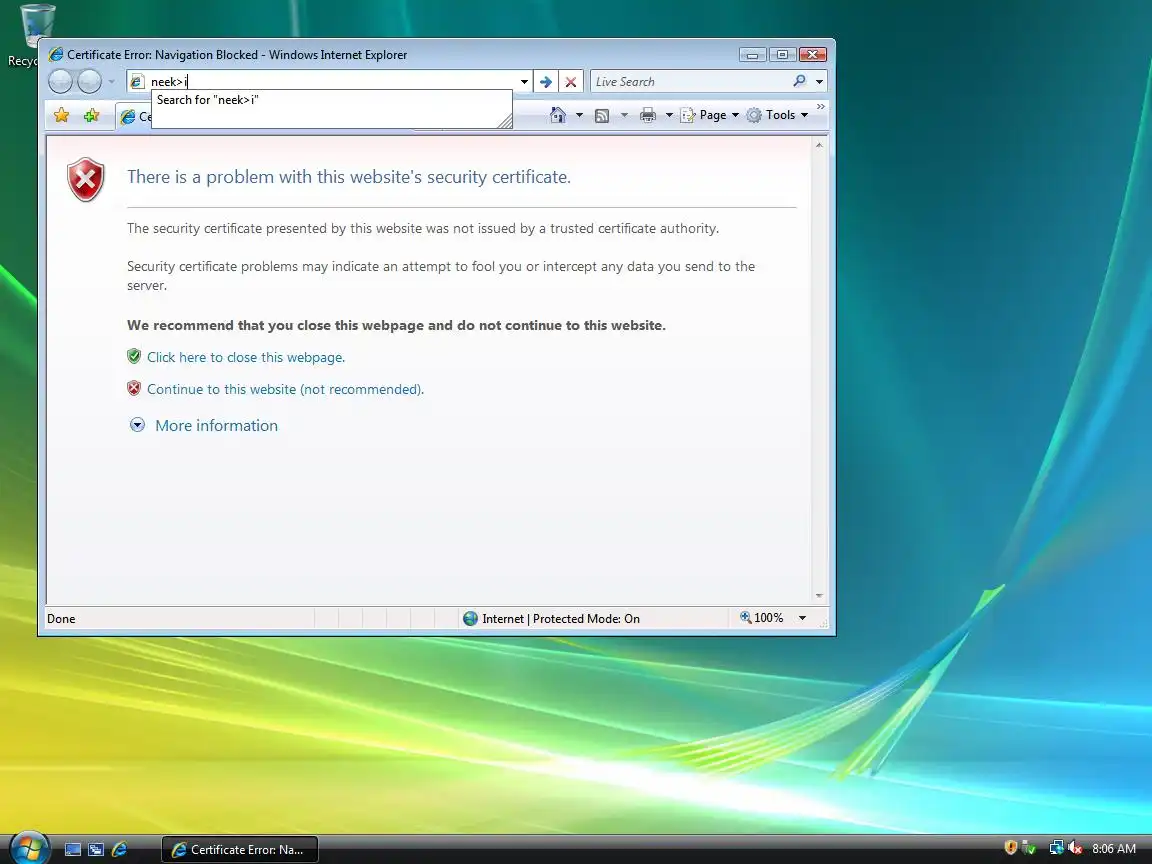Click in the address bar text field
1152x864 pixels.
click(332, 82)
